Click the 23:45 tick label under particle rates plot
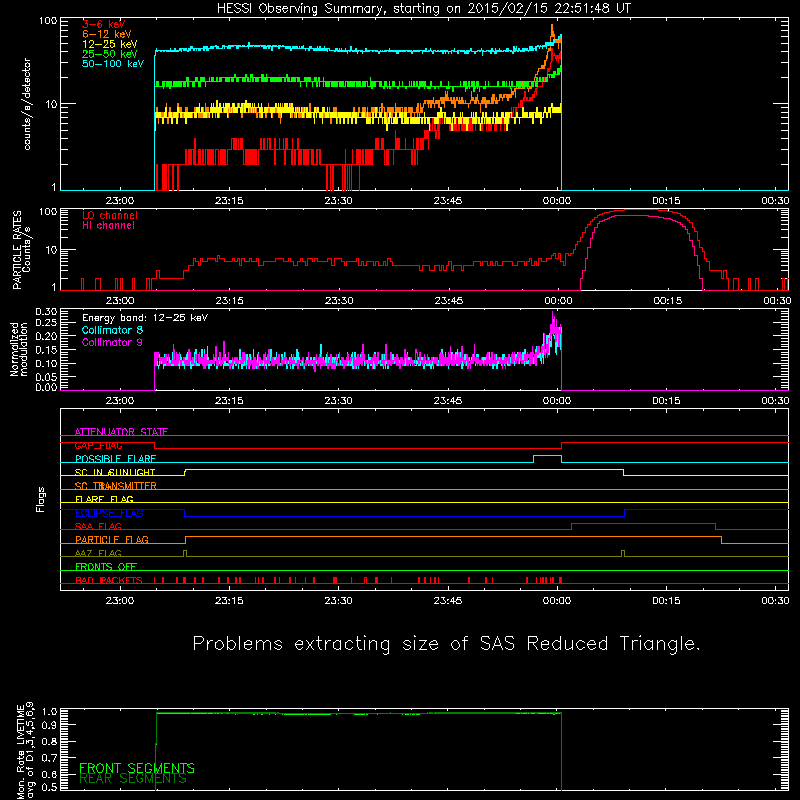The height and width of the screenshot is (800, 800). 448,301
